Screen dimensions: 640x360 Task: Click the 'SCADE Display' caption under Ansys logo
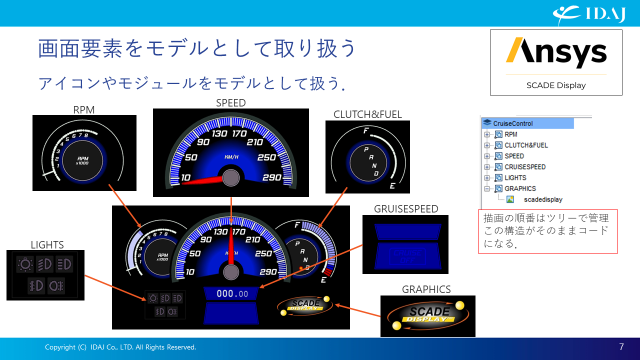tap(556, 85)
